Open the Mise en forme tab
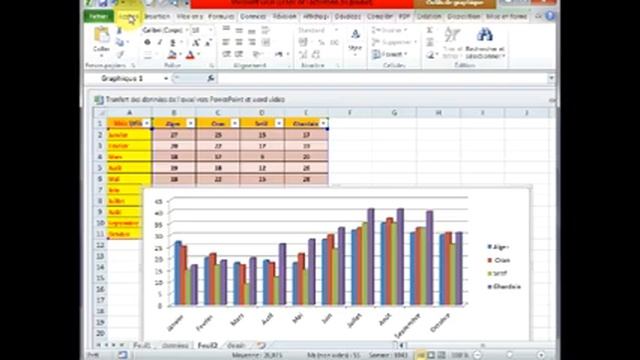 pyautogui.click(x=507, y=16)
